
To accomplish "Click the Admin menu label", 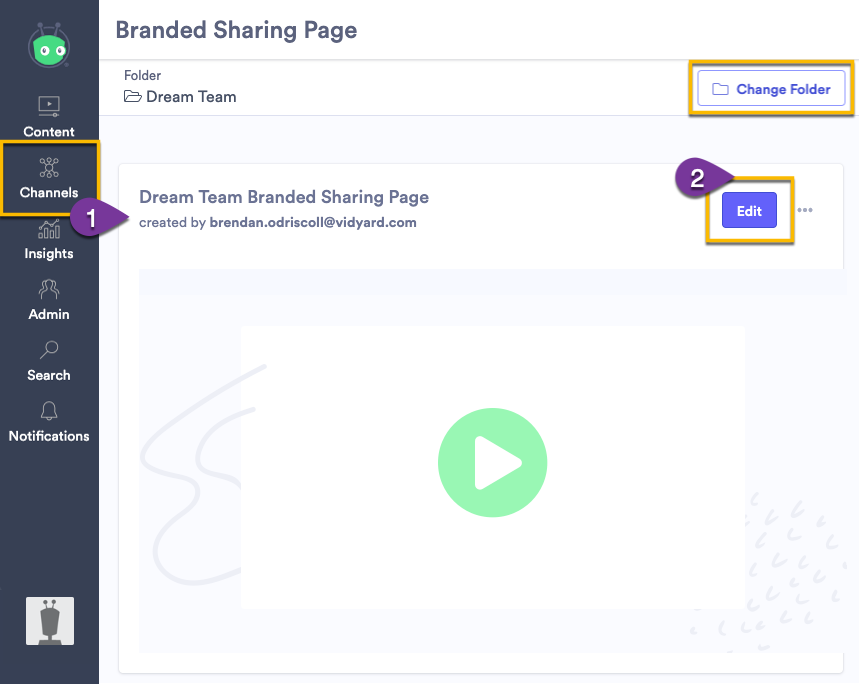I will click(x=49, y=314).
